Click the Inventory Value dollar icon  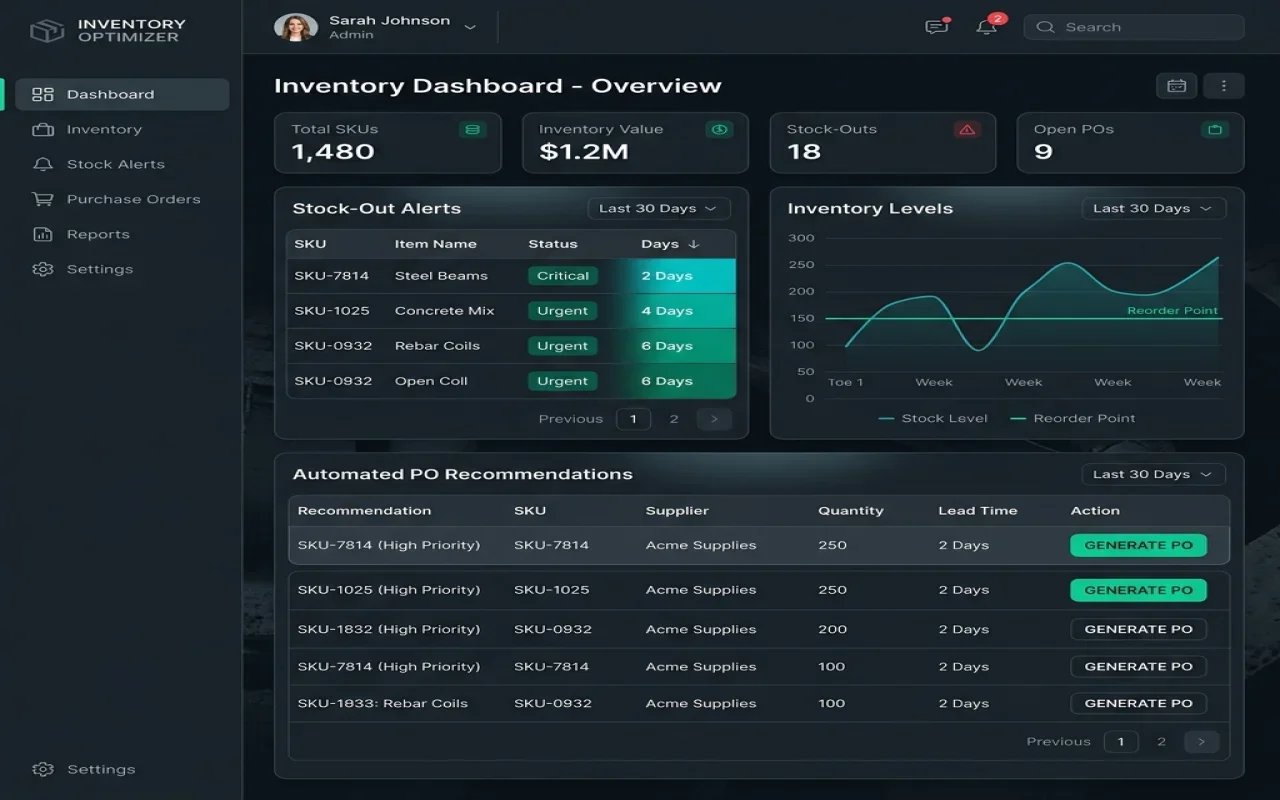click(x=720, y=130)
